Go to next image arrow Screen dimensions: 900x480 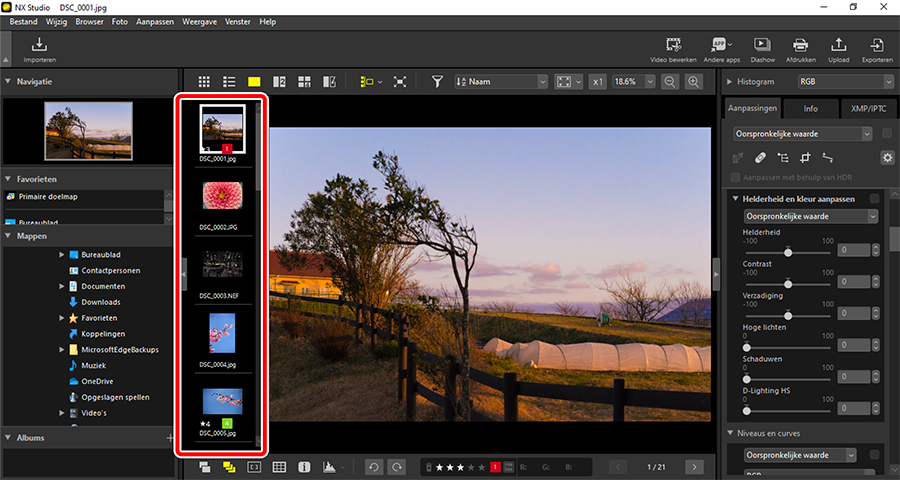pos(695,467)
